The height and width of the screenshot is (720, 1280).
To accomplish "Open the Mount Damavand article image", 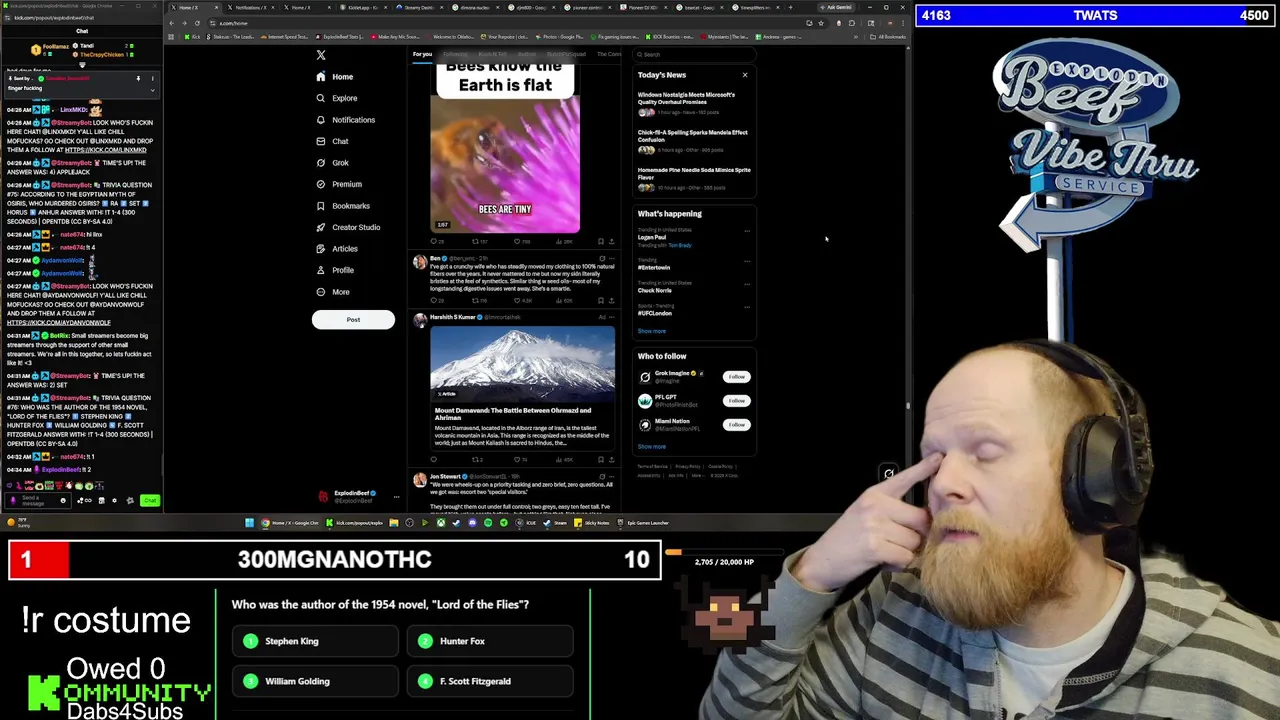I will pos(523,363).
